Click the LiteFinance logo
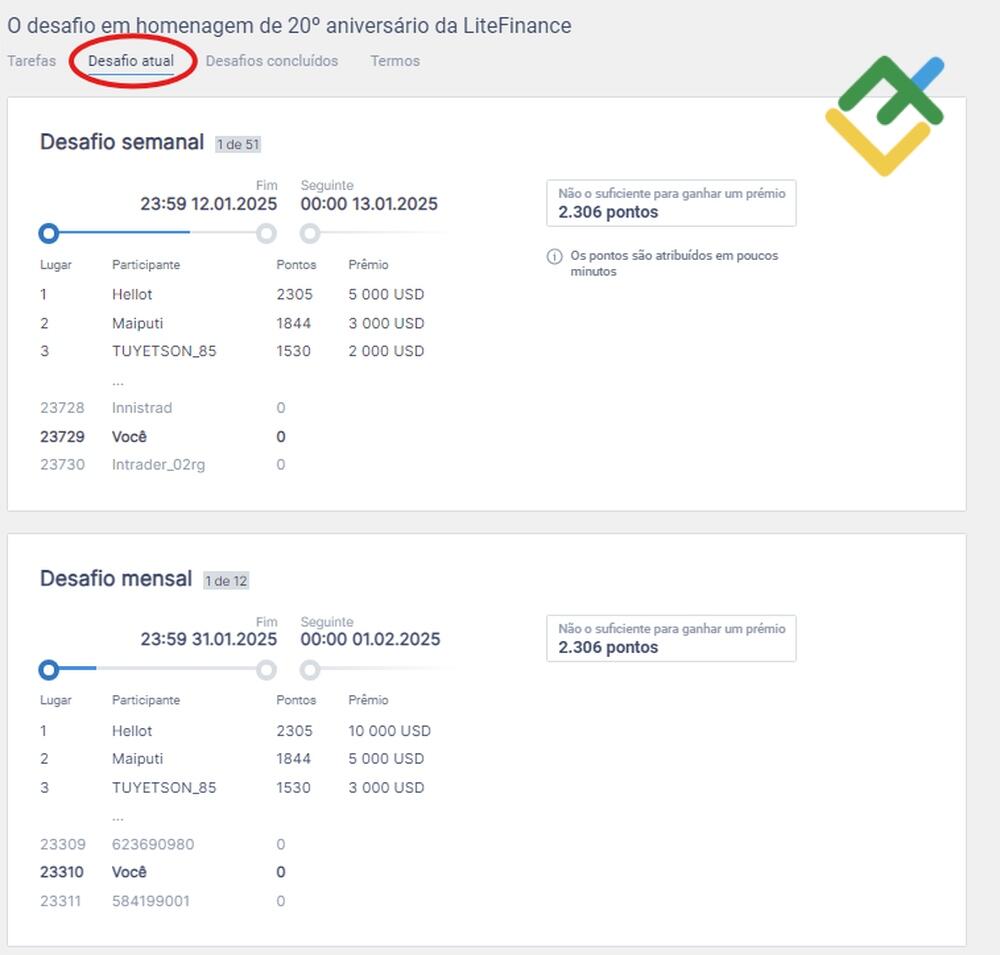Screen dimensions: 1000x955 point(885,115)
